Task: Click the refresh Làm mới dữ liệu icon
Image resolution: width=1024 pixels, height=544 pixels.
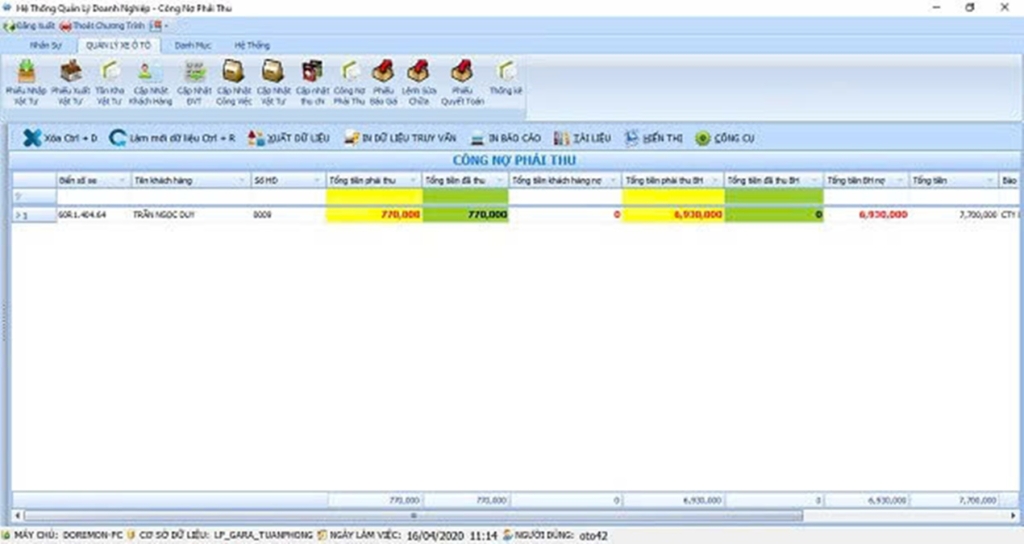Action: pyautogui.click(x=118, y=138)
